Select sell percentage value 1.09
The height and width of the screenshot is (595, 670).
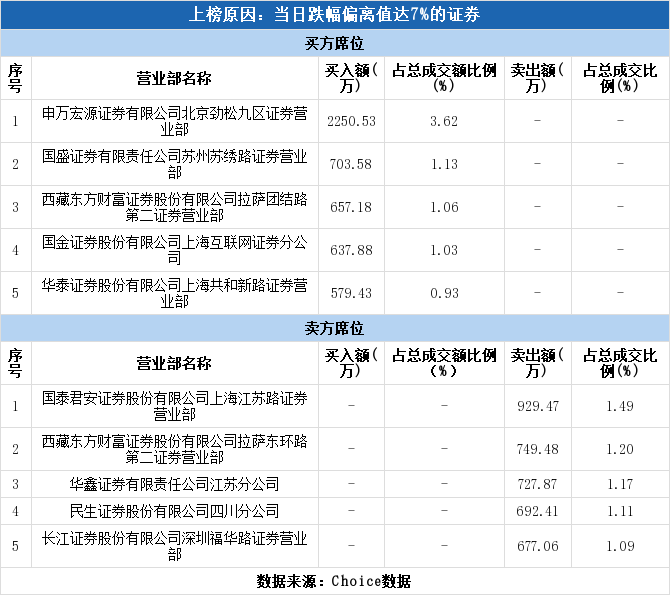[620, 546]
